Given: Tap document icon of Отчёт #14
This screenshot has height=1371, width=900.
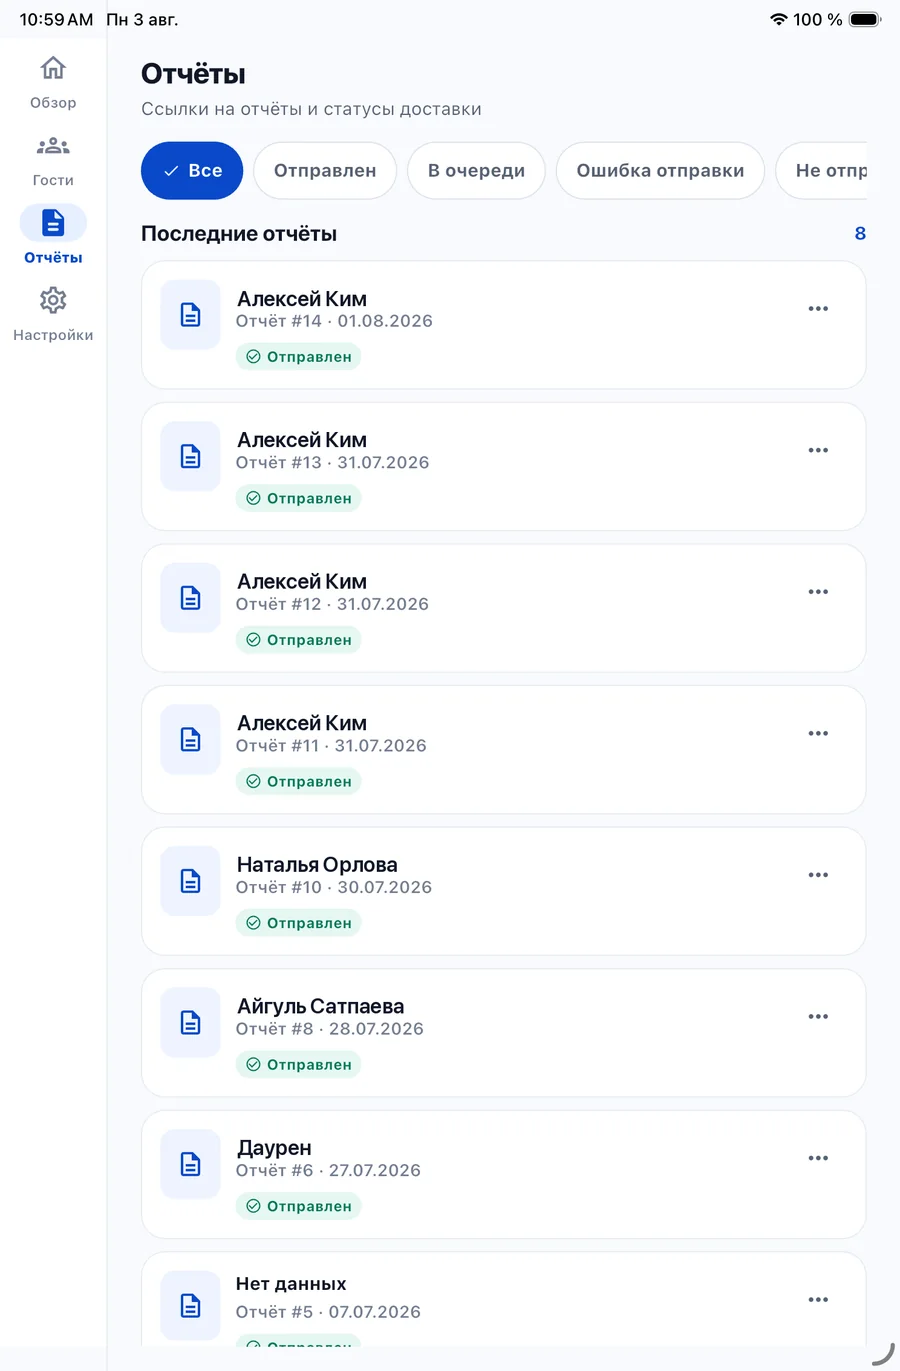Looking at the screenshot, I should click(x=190, y=315).
